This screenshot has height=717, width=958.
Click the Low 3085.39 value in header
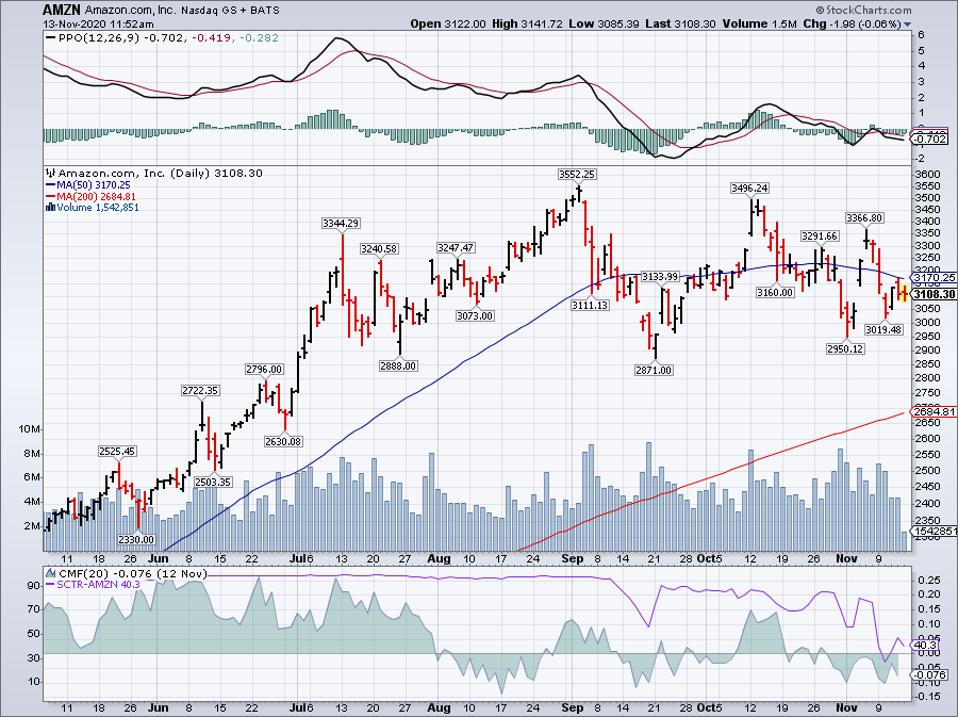click(604, 24)
